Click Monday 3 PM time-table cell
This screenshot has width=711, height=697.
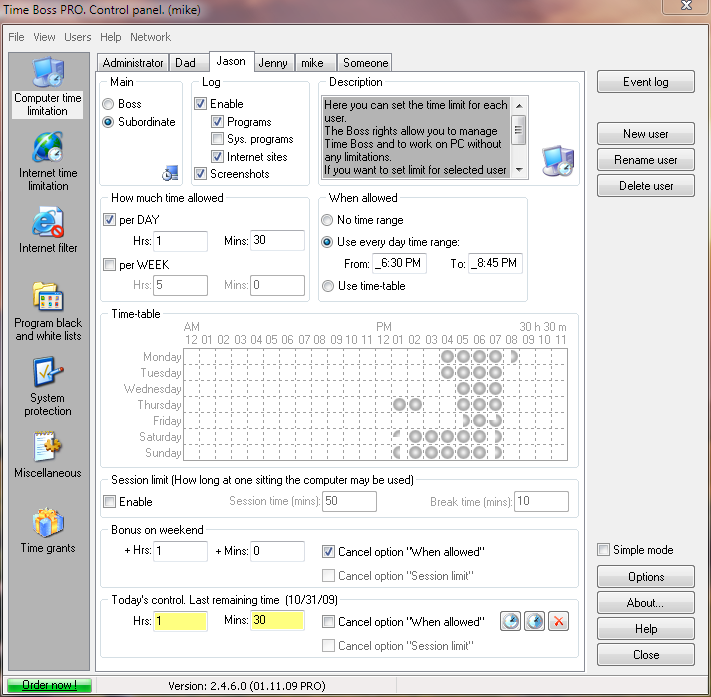click(431, 356)
